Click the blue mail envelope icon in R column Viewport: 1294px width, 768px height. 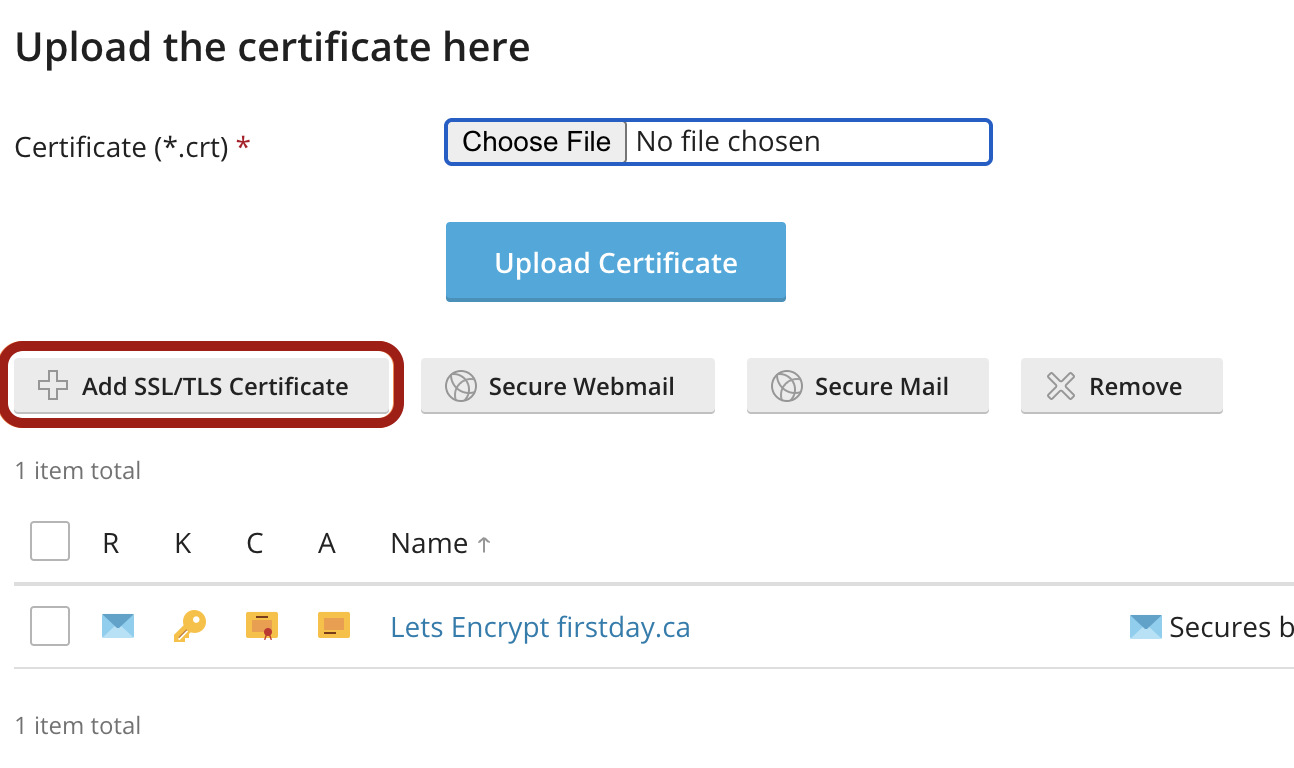coord(118,626)
